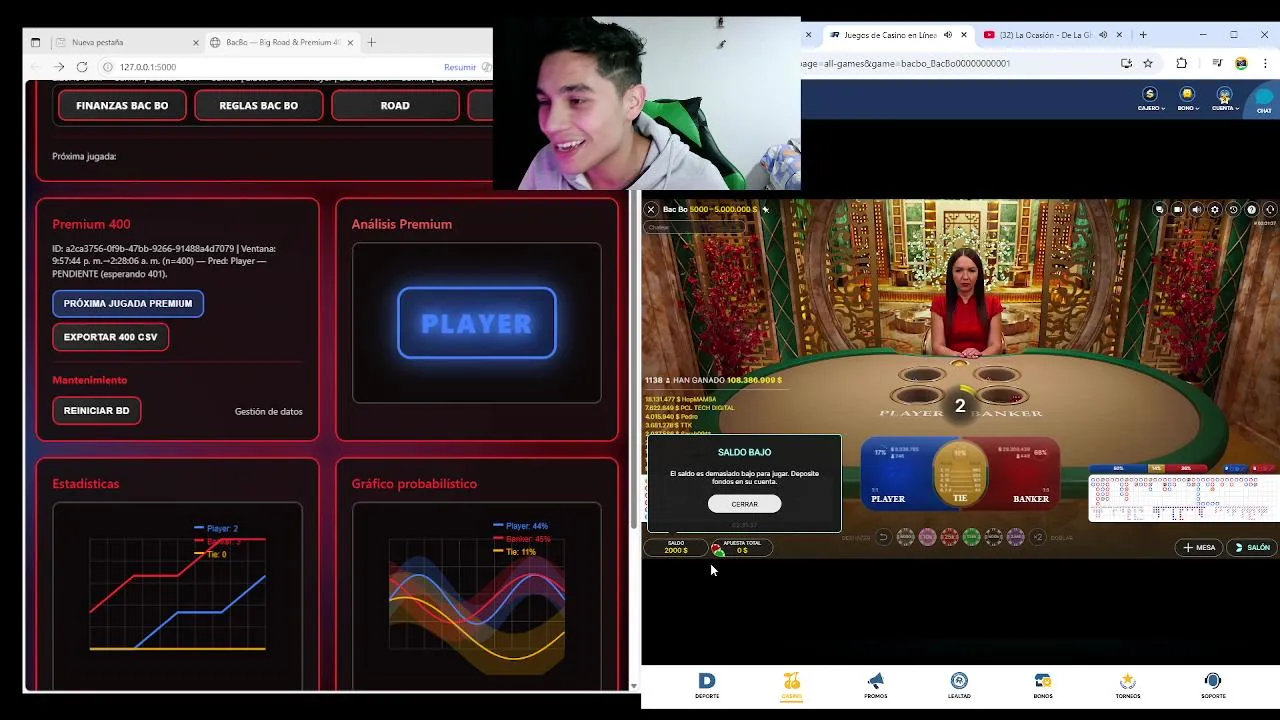Image resolution: width=1280 pixels, height=720 pixels.
Task: Open PROMOS in the bottom navigation
Action: click(x=876, y=685)
